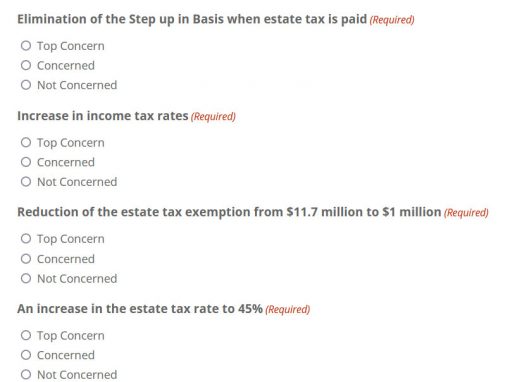Select Top Concern for income tax rates increase
Viewport: 510px width, 382px height.
click(26, 142)
